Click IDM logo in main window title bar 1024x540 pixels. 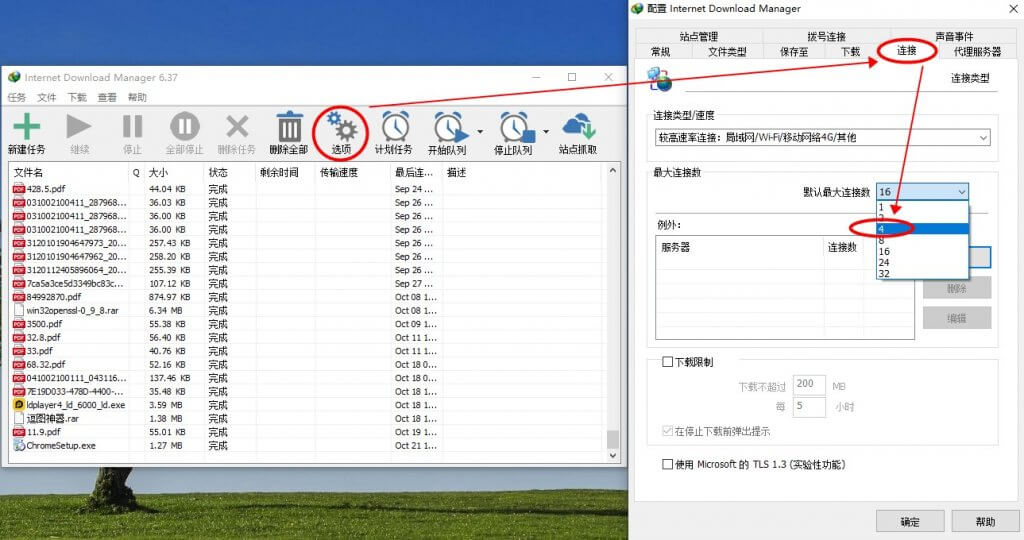point(14,77)
